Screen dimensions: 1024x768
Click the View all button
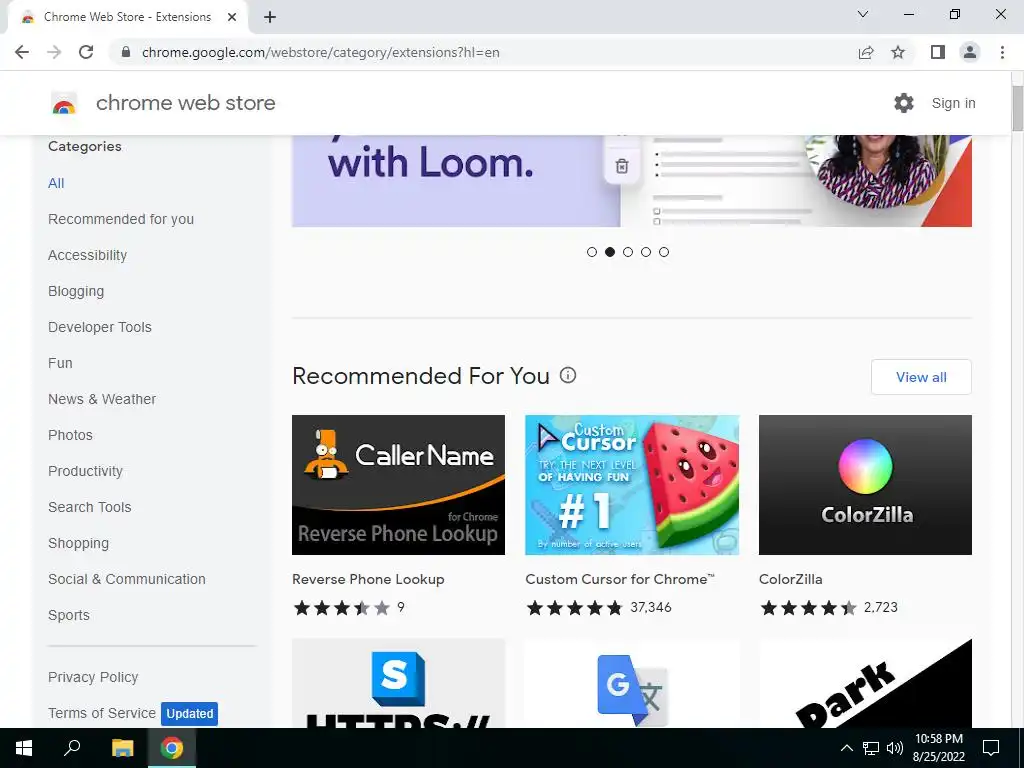coord(921,377)
